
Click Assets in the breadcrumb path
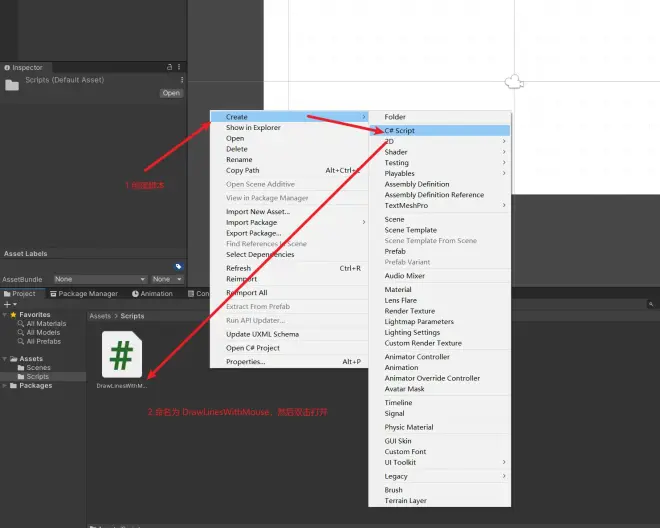tap(100, 316)
